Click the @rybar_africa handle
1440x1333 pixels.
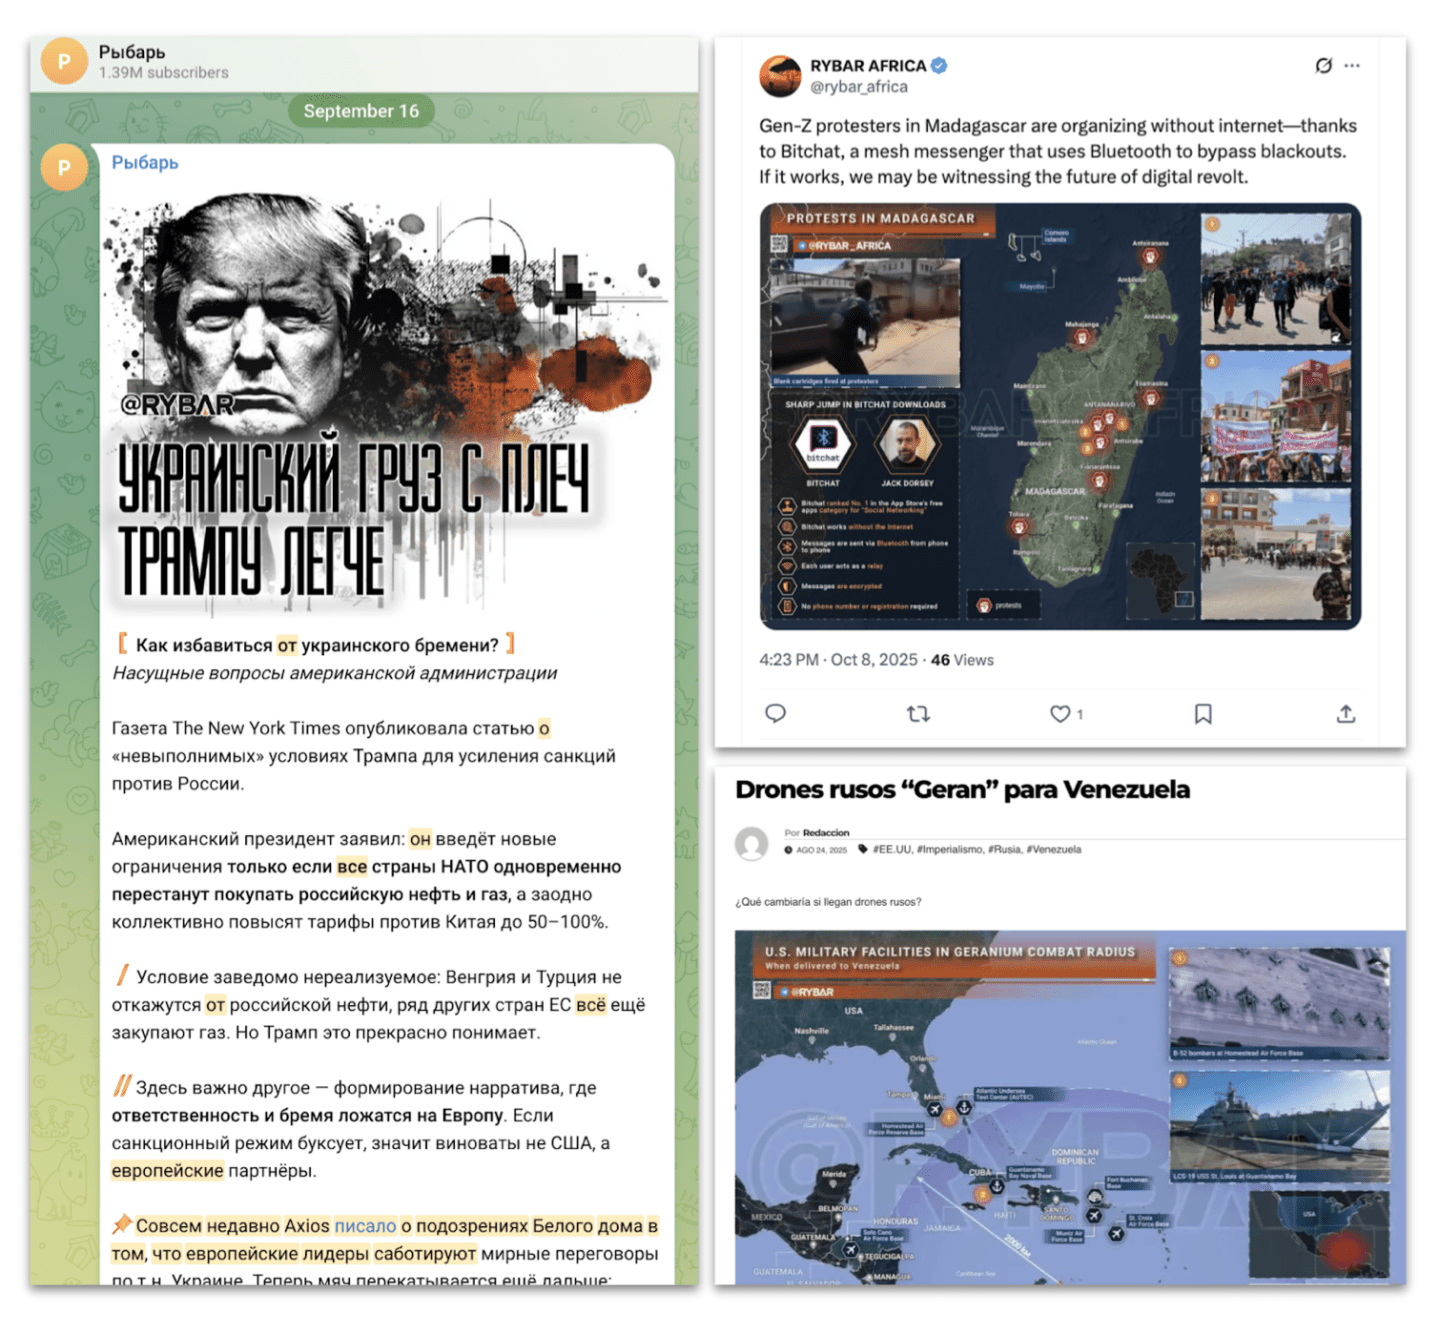click(859, 87)
